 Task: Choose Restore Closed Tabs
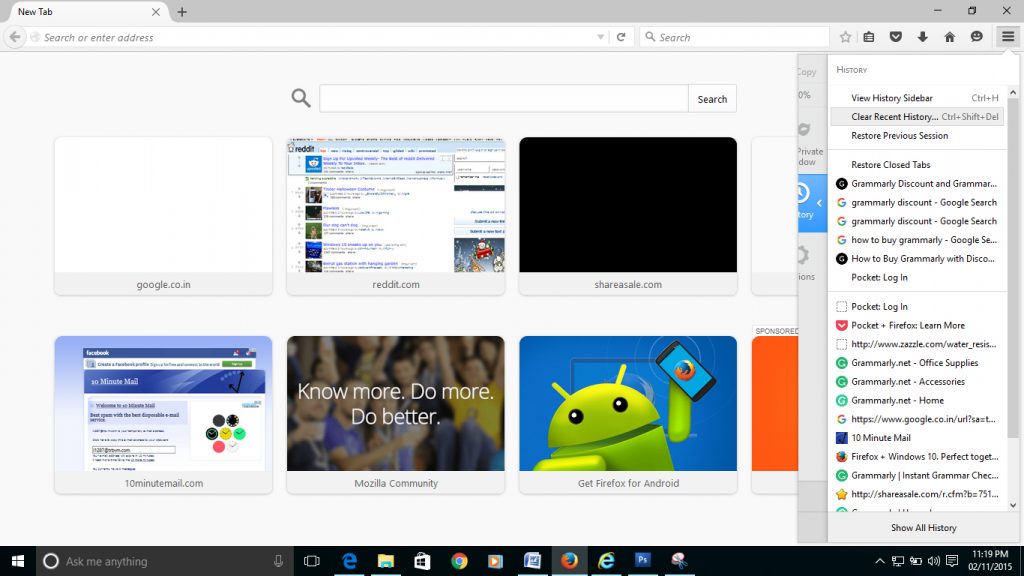point(918,165)
